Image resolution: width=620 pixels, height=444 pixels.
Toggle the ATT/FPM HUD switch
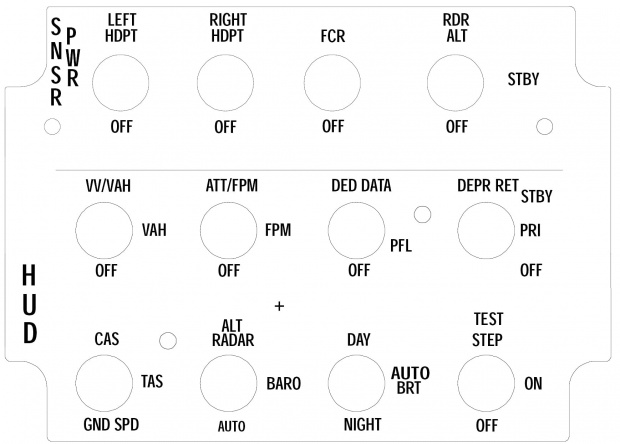tap(228, 229)
